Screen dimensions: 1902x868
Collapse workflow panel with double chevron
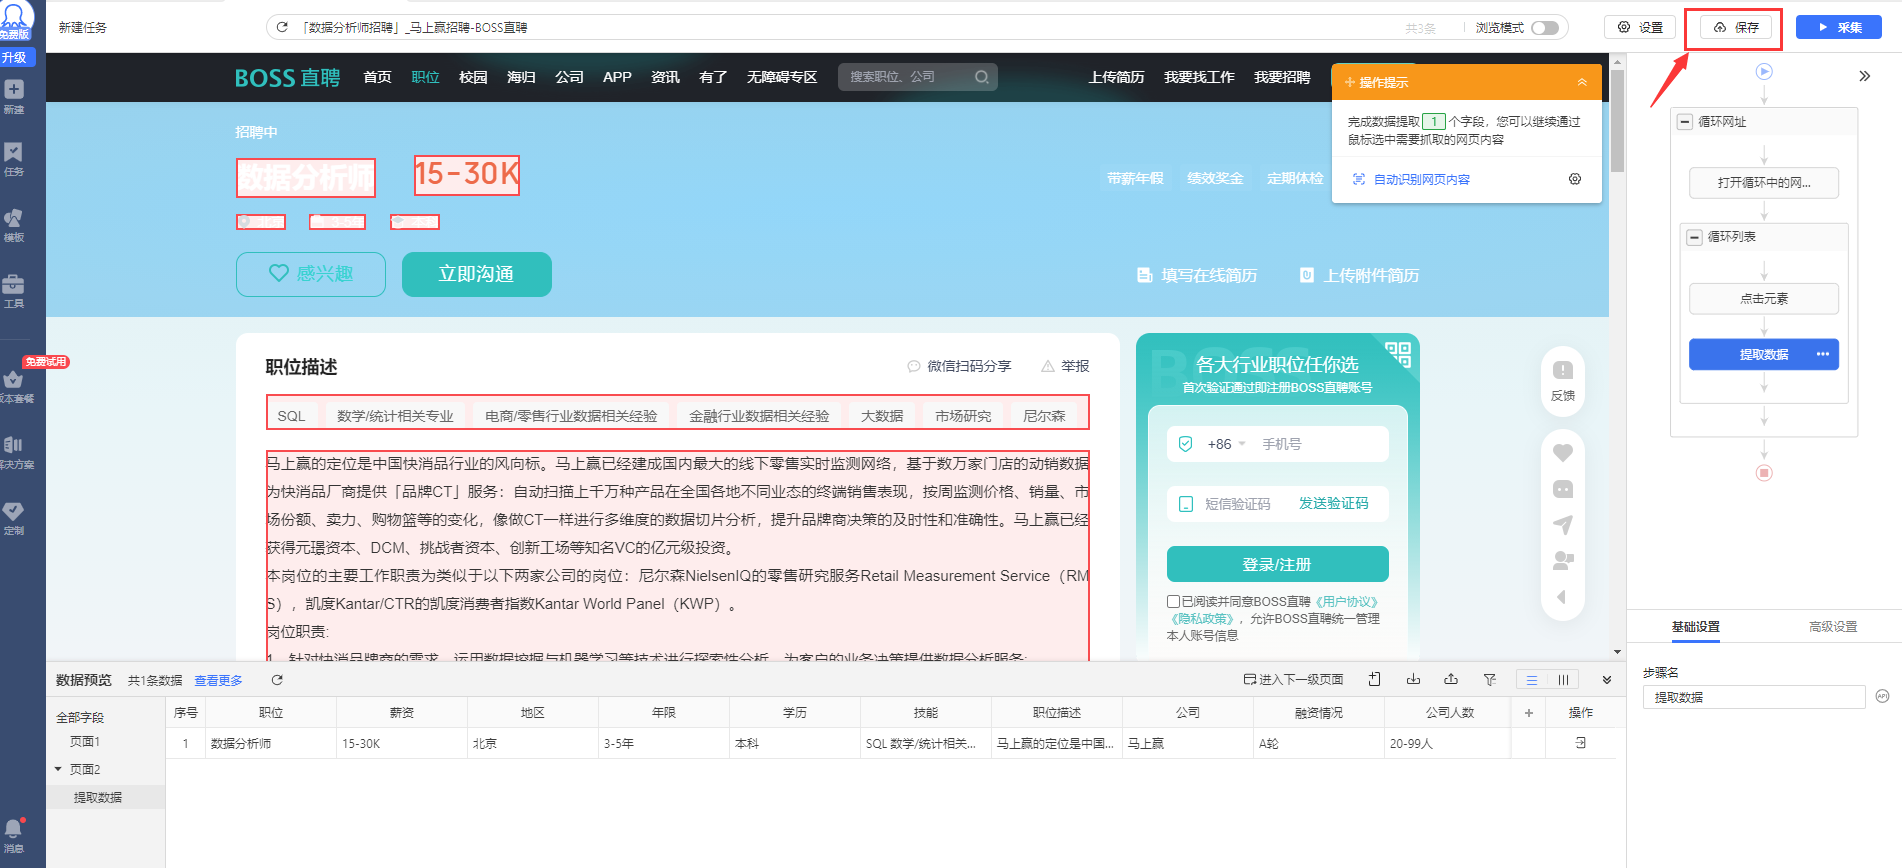[x=1864, y=76]
